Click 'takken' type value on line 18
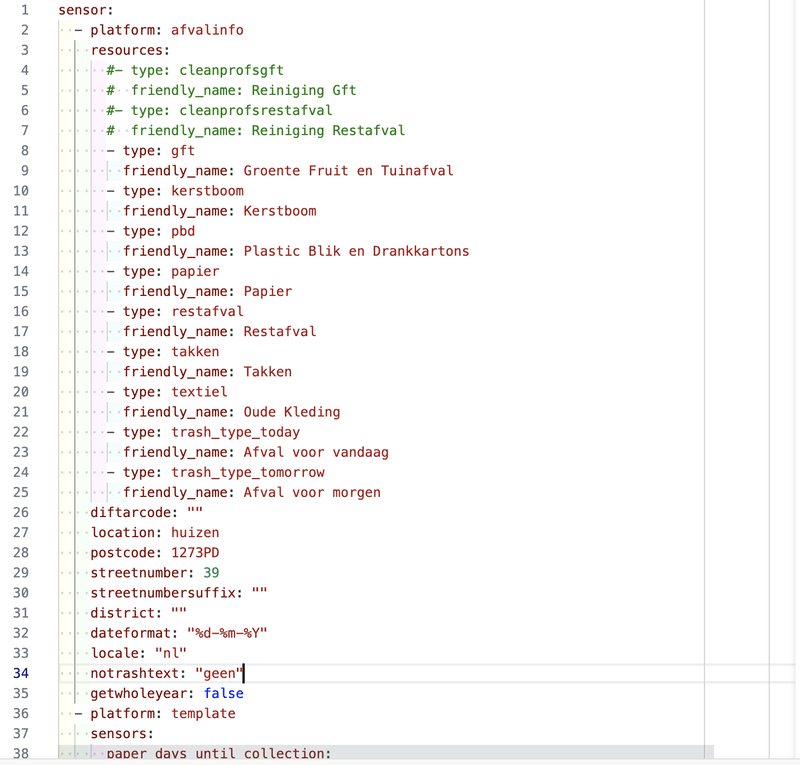The height and width of the screenshot is (765, 800). [x=195, y=352]
